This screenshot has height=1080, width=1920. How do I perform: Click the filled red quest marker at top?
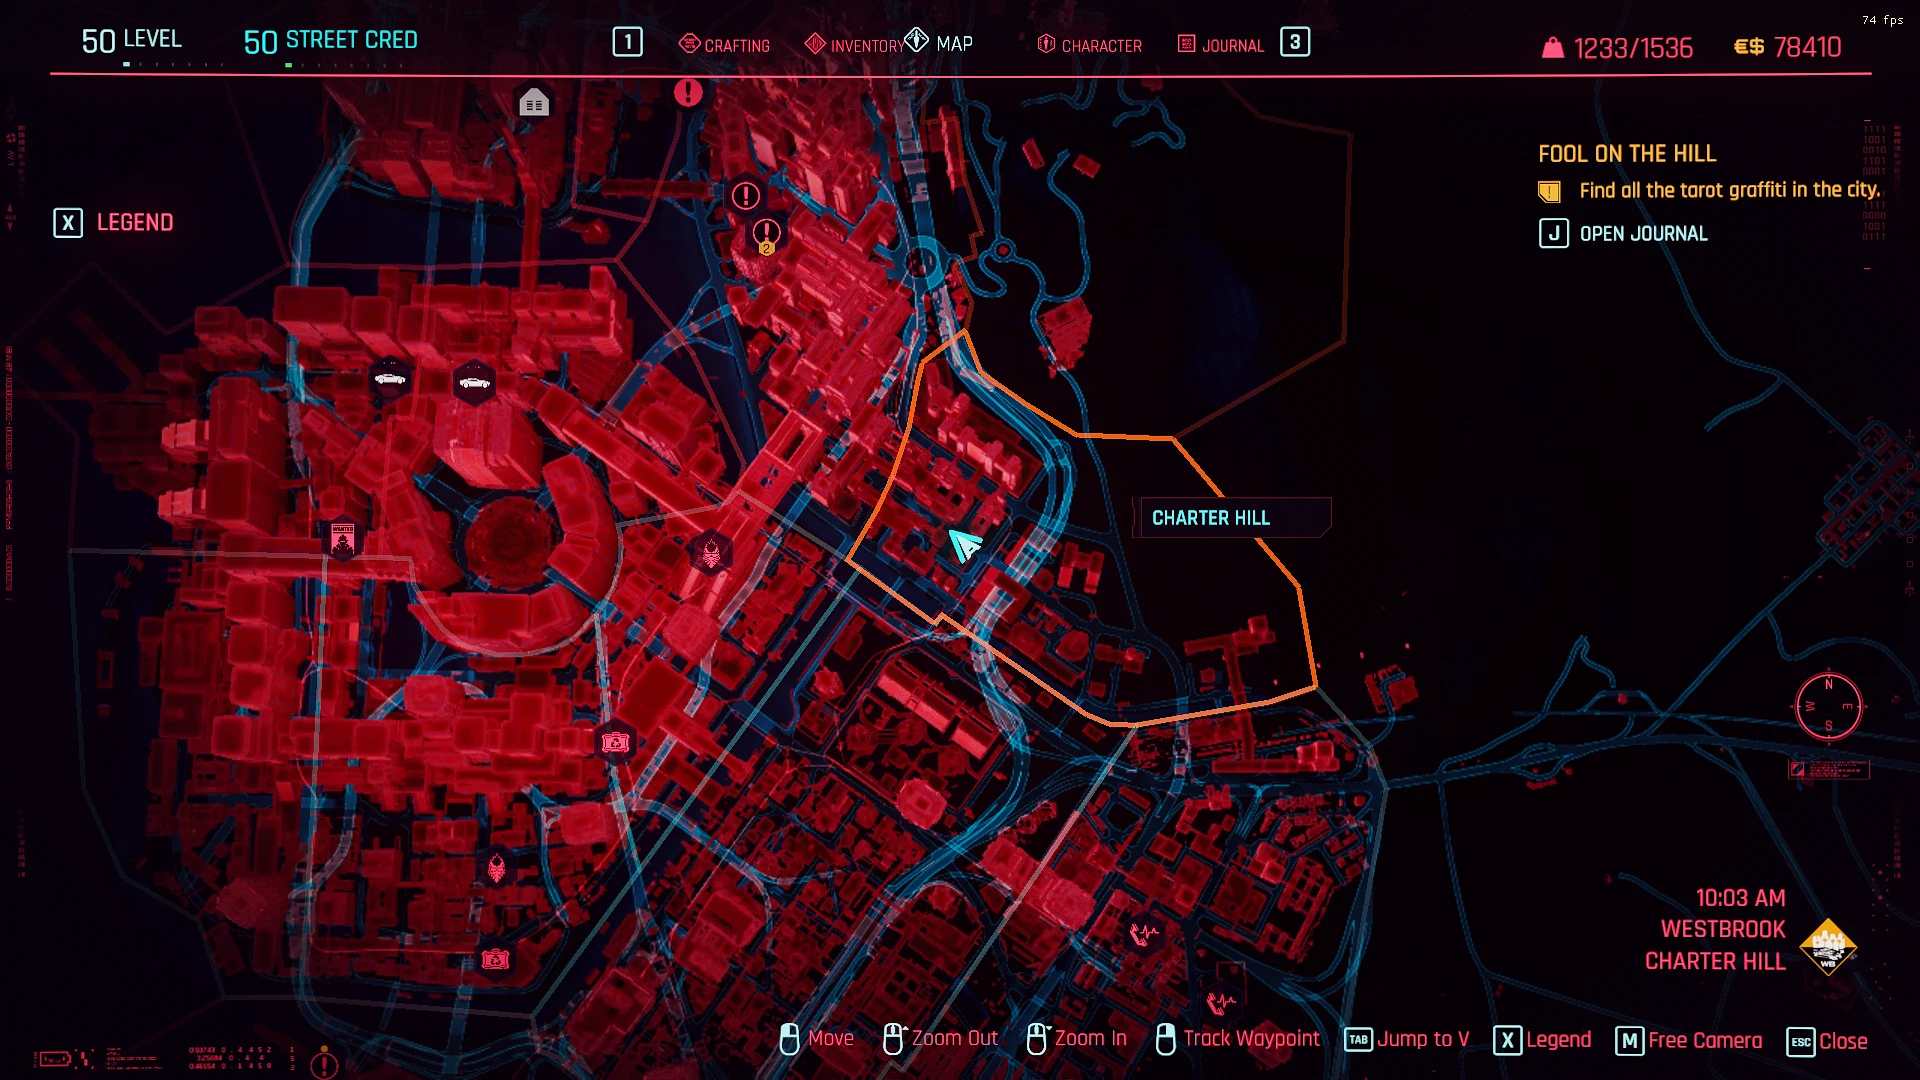pyautogui.click(x=688, y=93)
